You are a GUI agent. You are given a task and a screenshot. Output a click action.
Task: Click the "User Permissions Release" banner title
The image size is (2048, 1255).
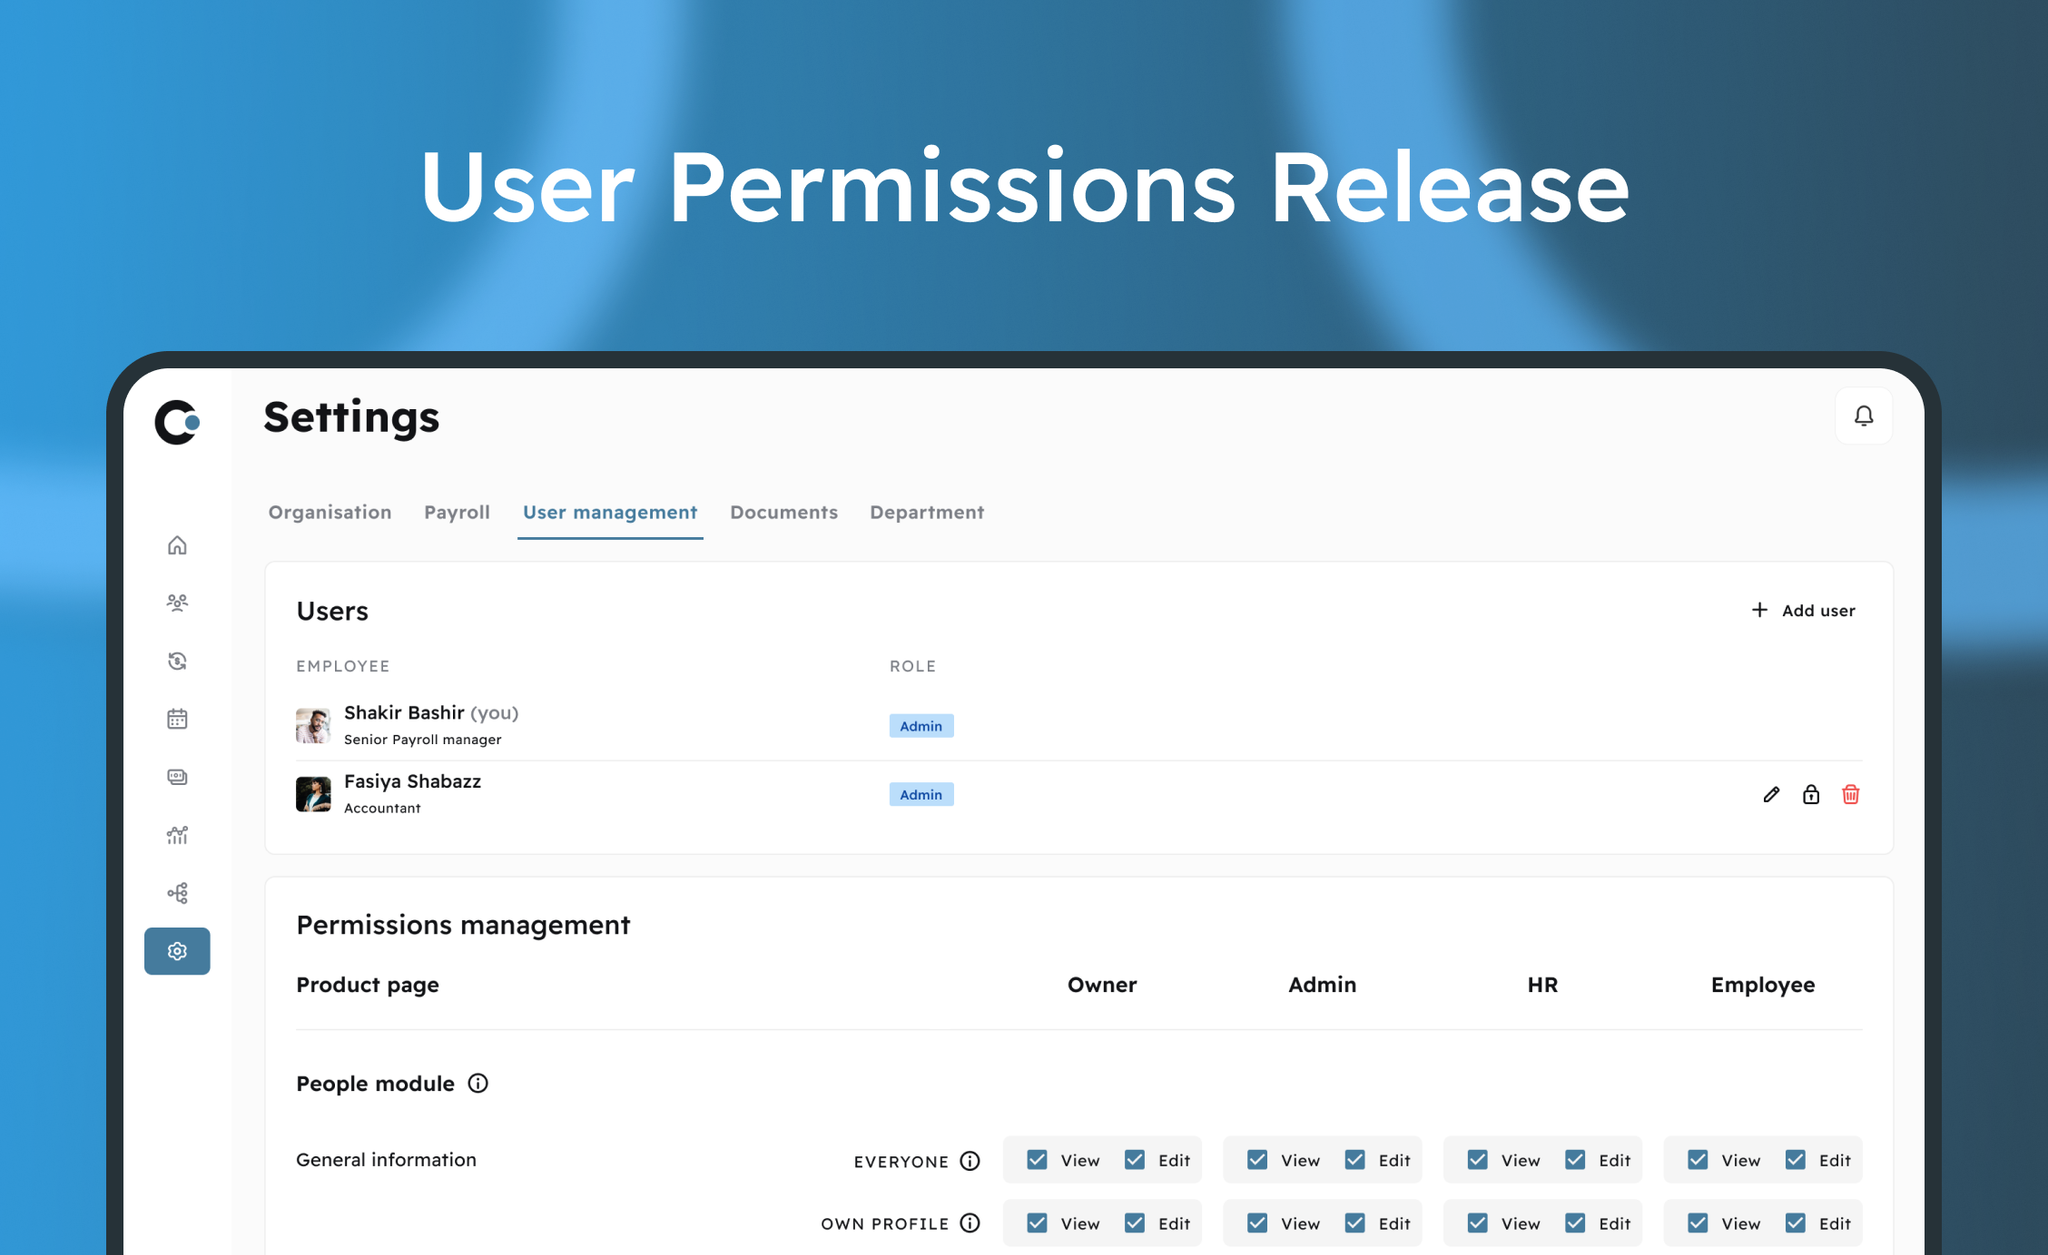(x=1024, y=188)
